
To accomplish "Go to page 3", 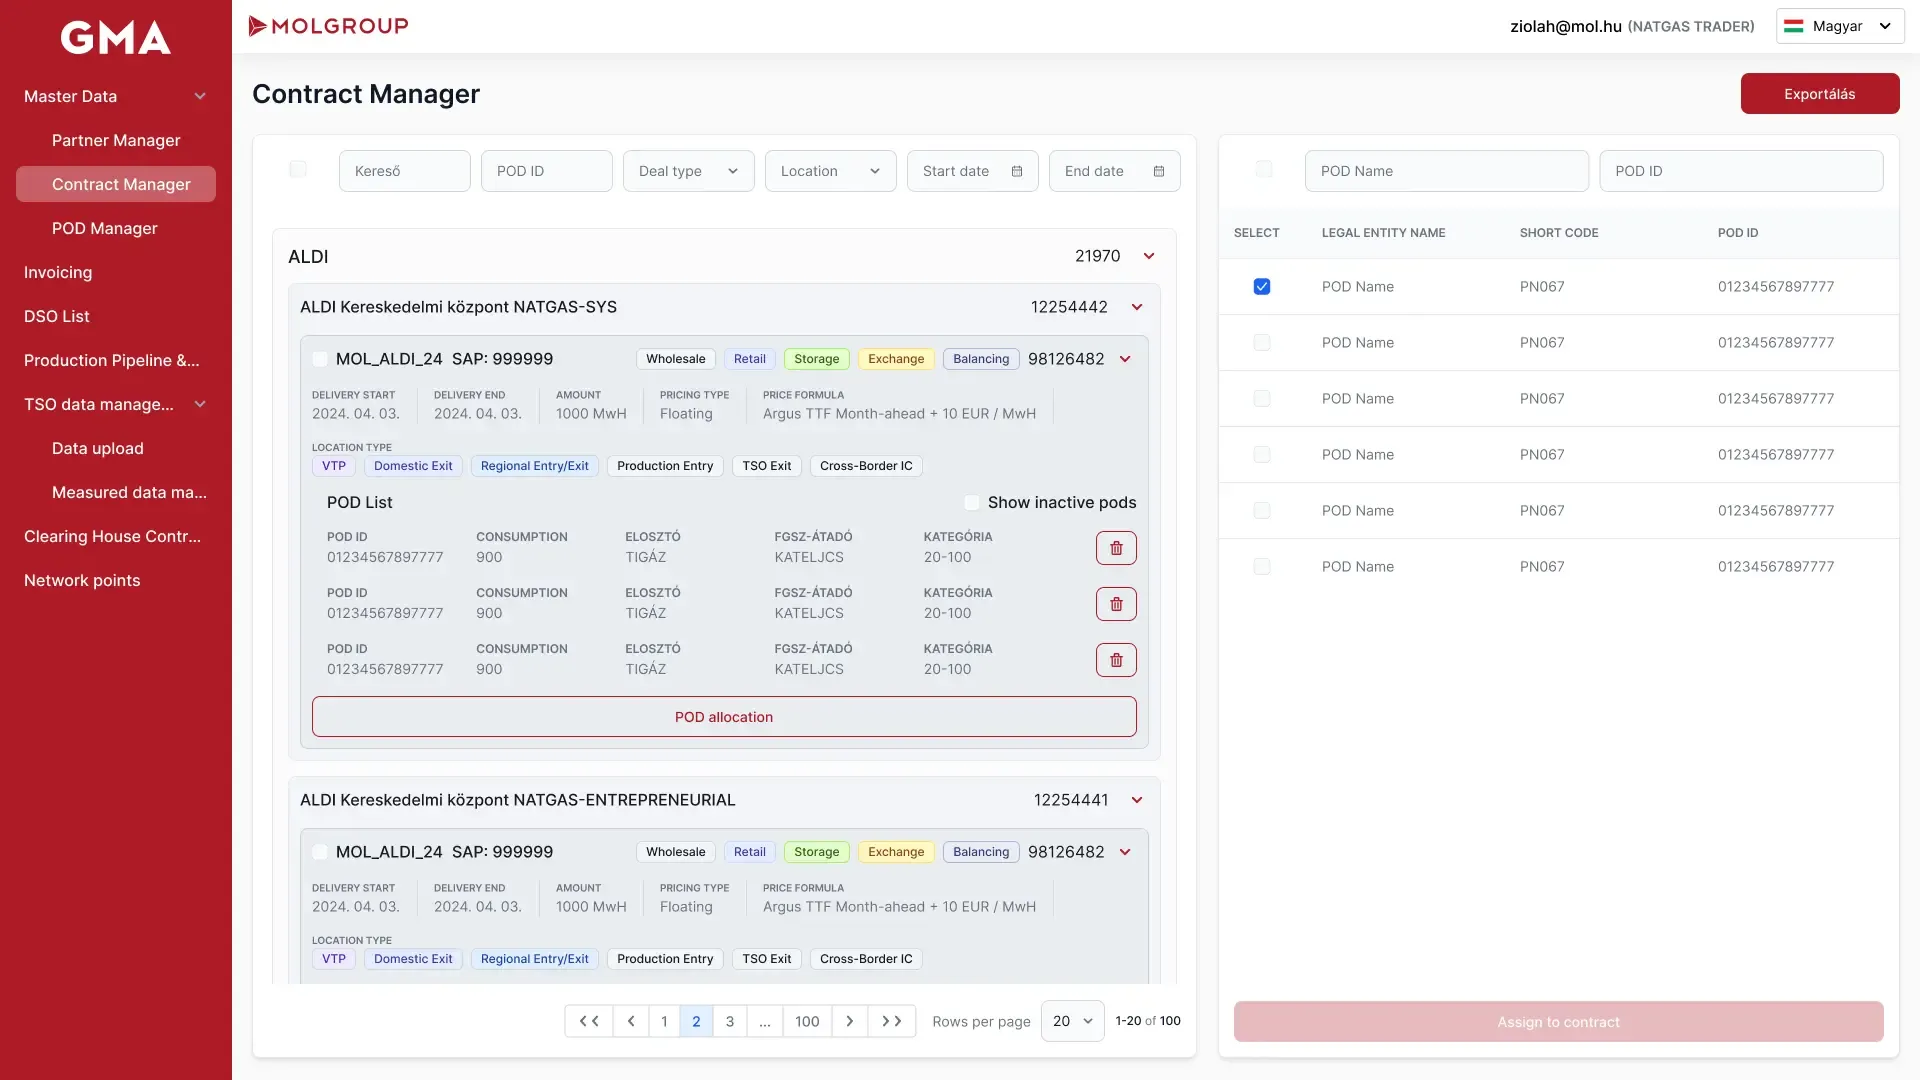I will click(x=730, y=1021).
